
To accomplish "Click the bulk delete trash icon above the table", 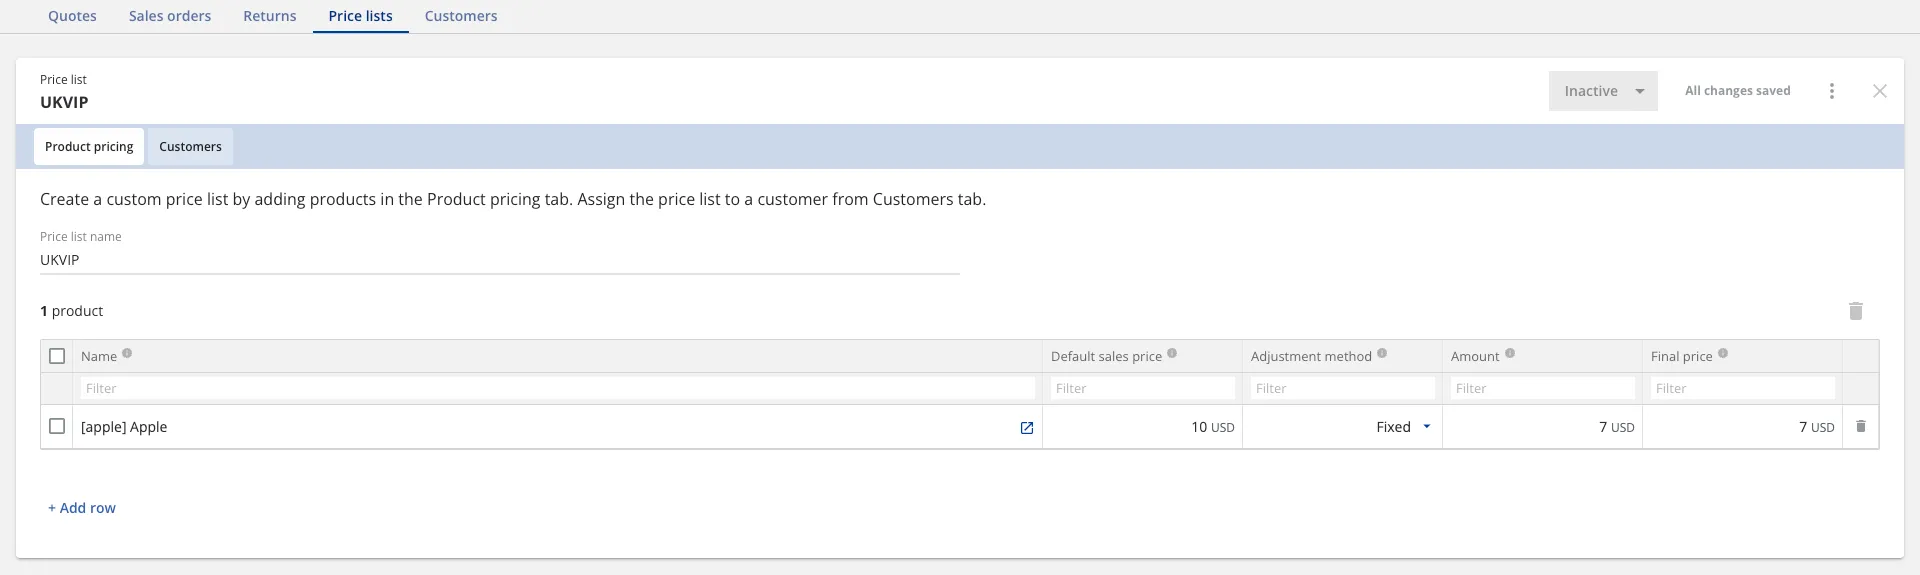I will pos(1856,311).
